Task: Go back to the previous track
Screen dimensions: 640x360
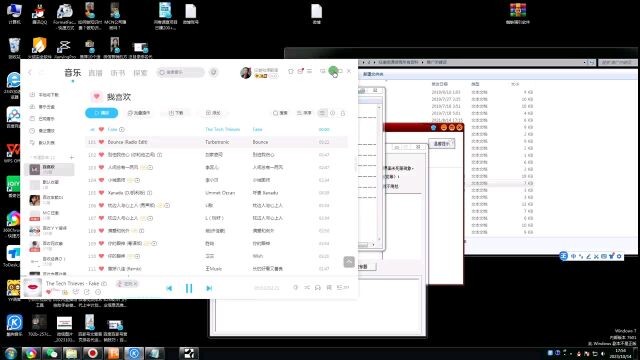Action: point(169,288)
